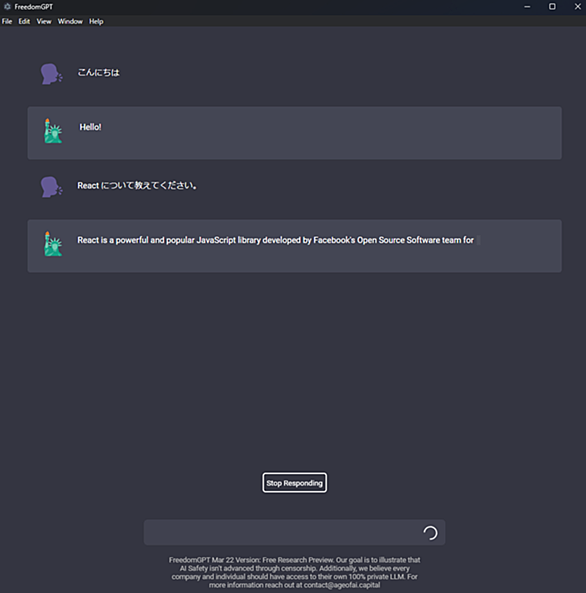Maximize the FreedomGPT window
This screenshot has width=586, height=593.
coord(552,7)
